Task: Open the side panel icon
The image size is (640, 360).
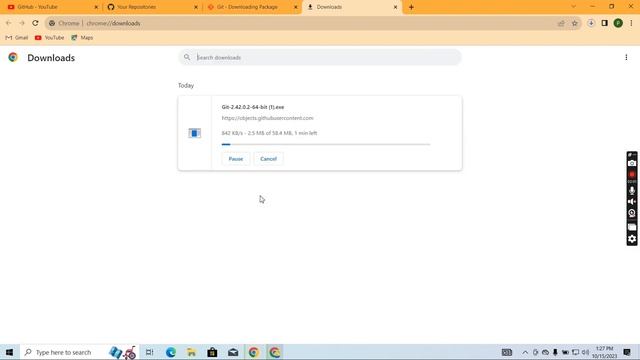Action: (604, 23)
